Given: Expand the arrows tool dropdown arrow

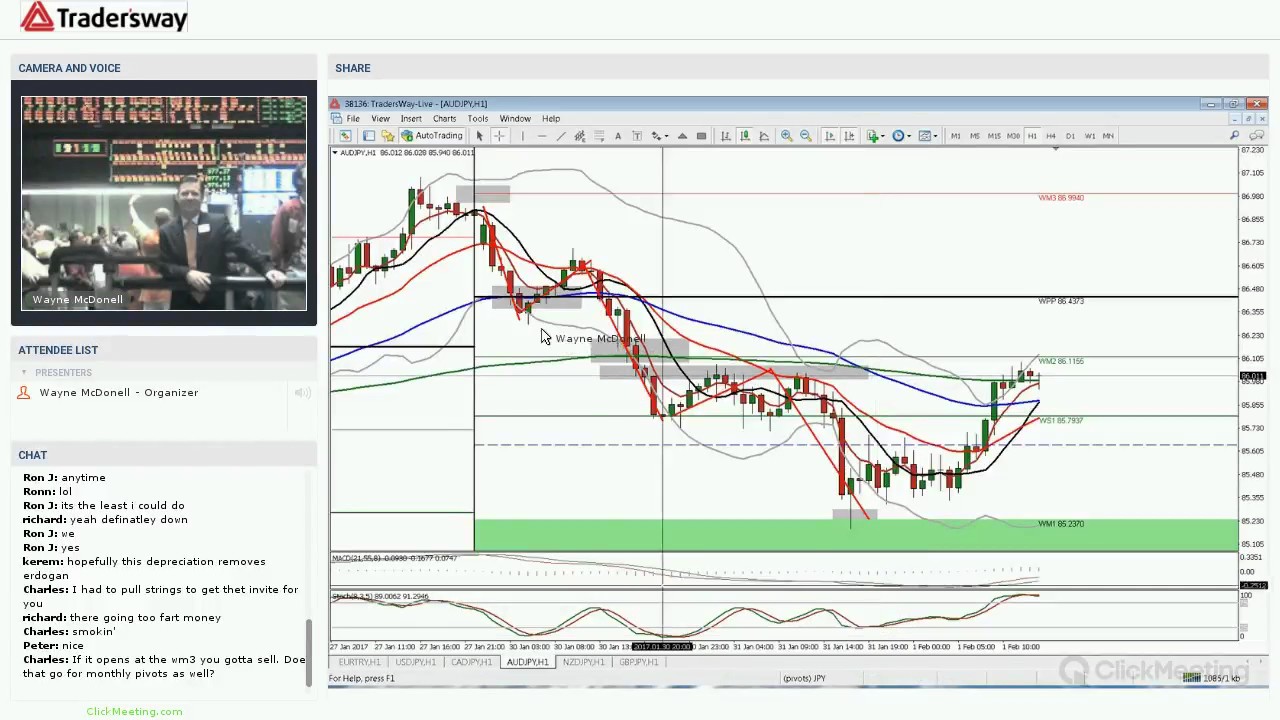Looking at the screenshot, I should click(x=666, y=136).
